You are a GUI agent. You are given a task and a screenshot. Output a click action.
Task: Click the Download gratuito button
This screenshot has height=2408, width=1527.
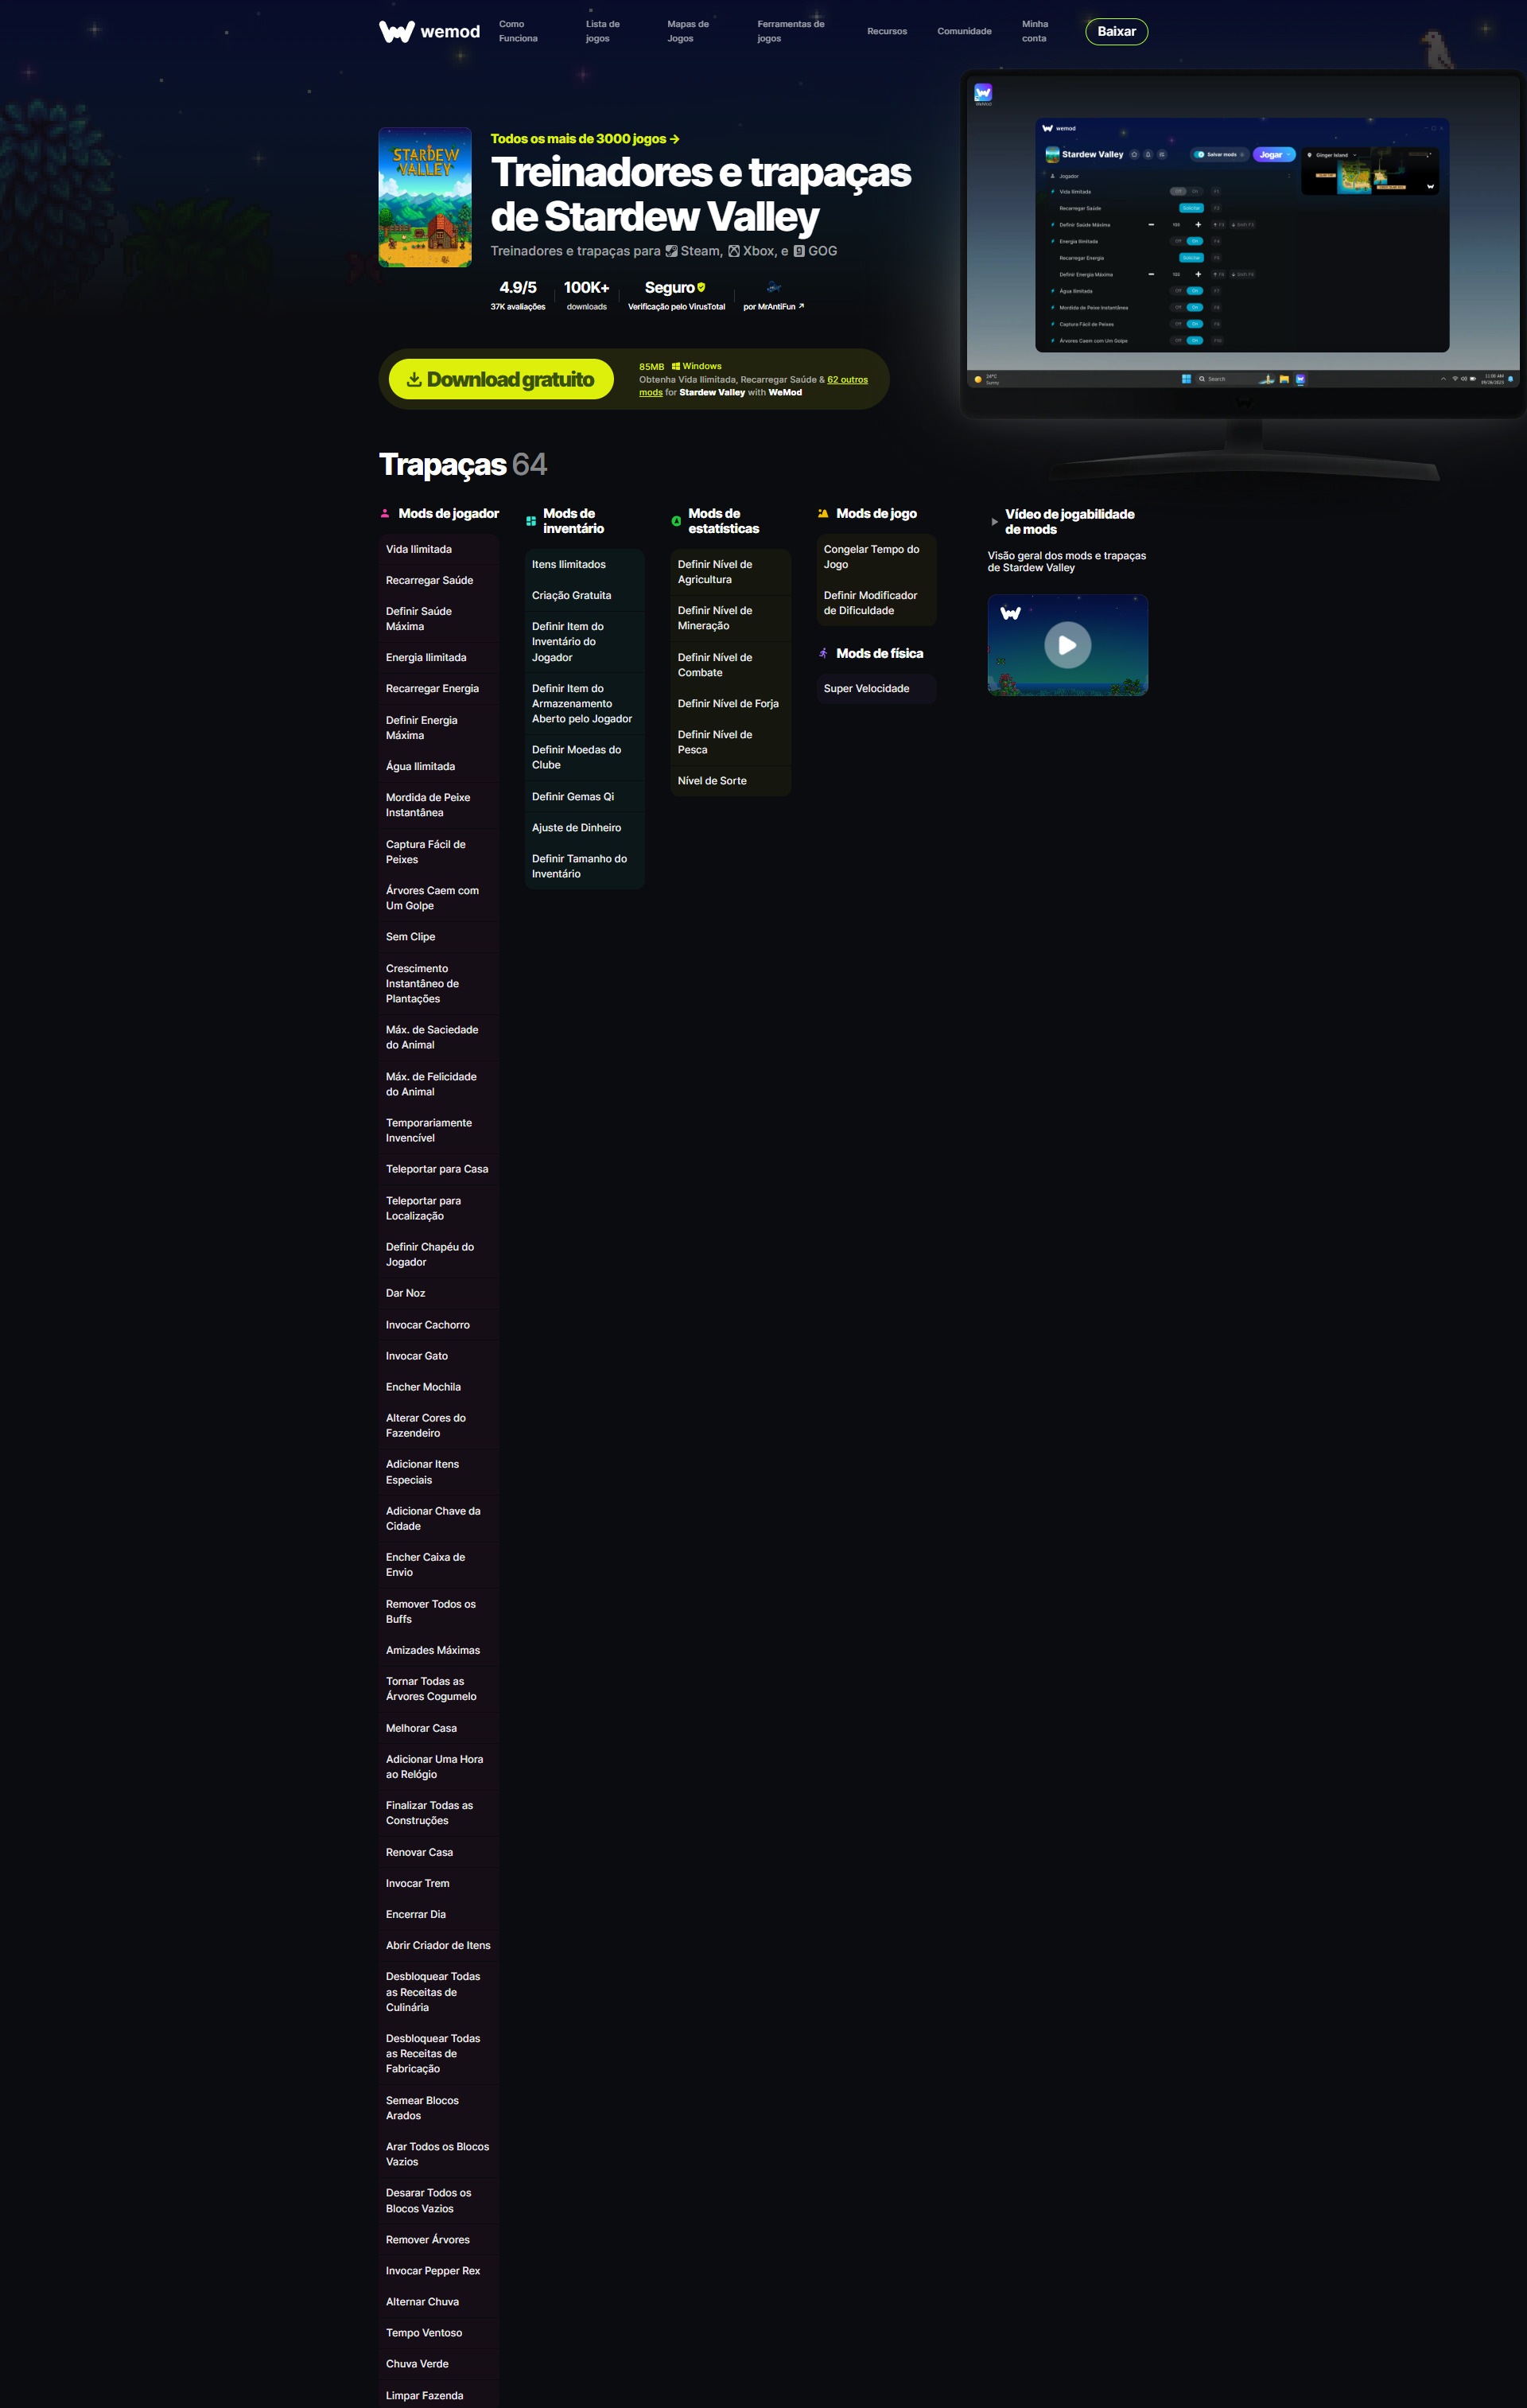pyautogui.click(x=501, y=379)
